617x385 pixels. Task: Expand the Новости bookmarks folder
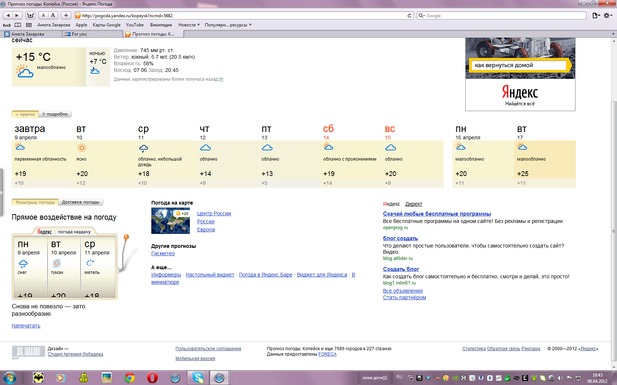189,25
